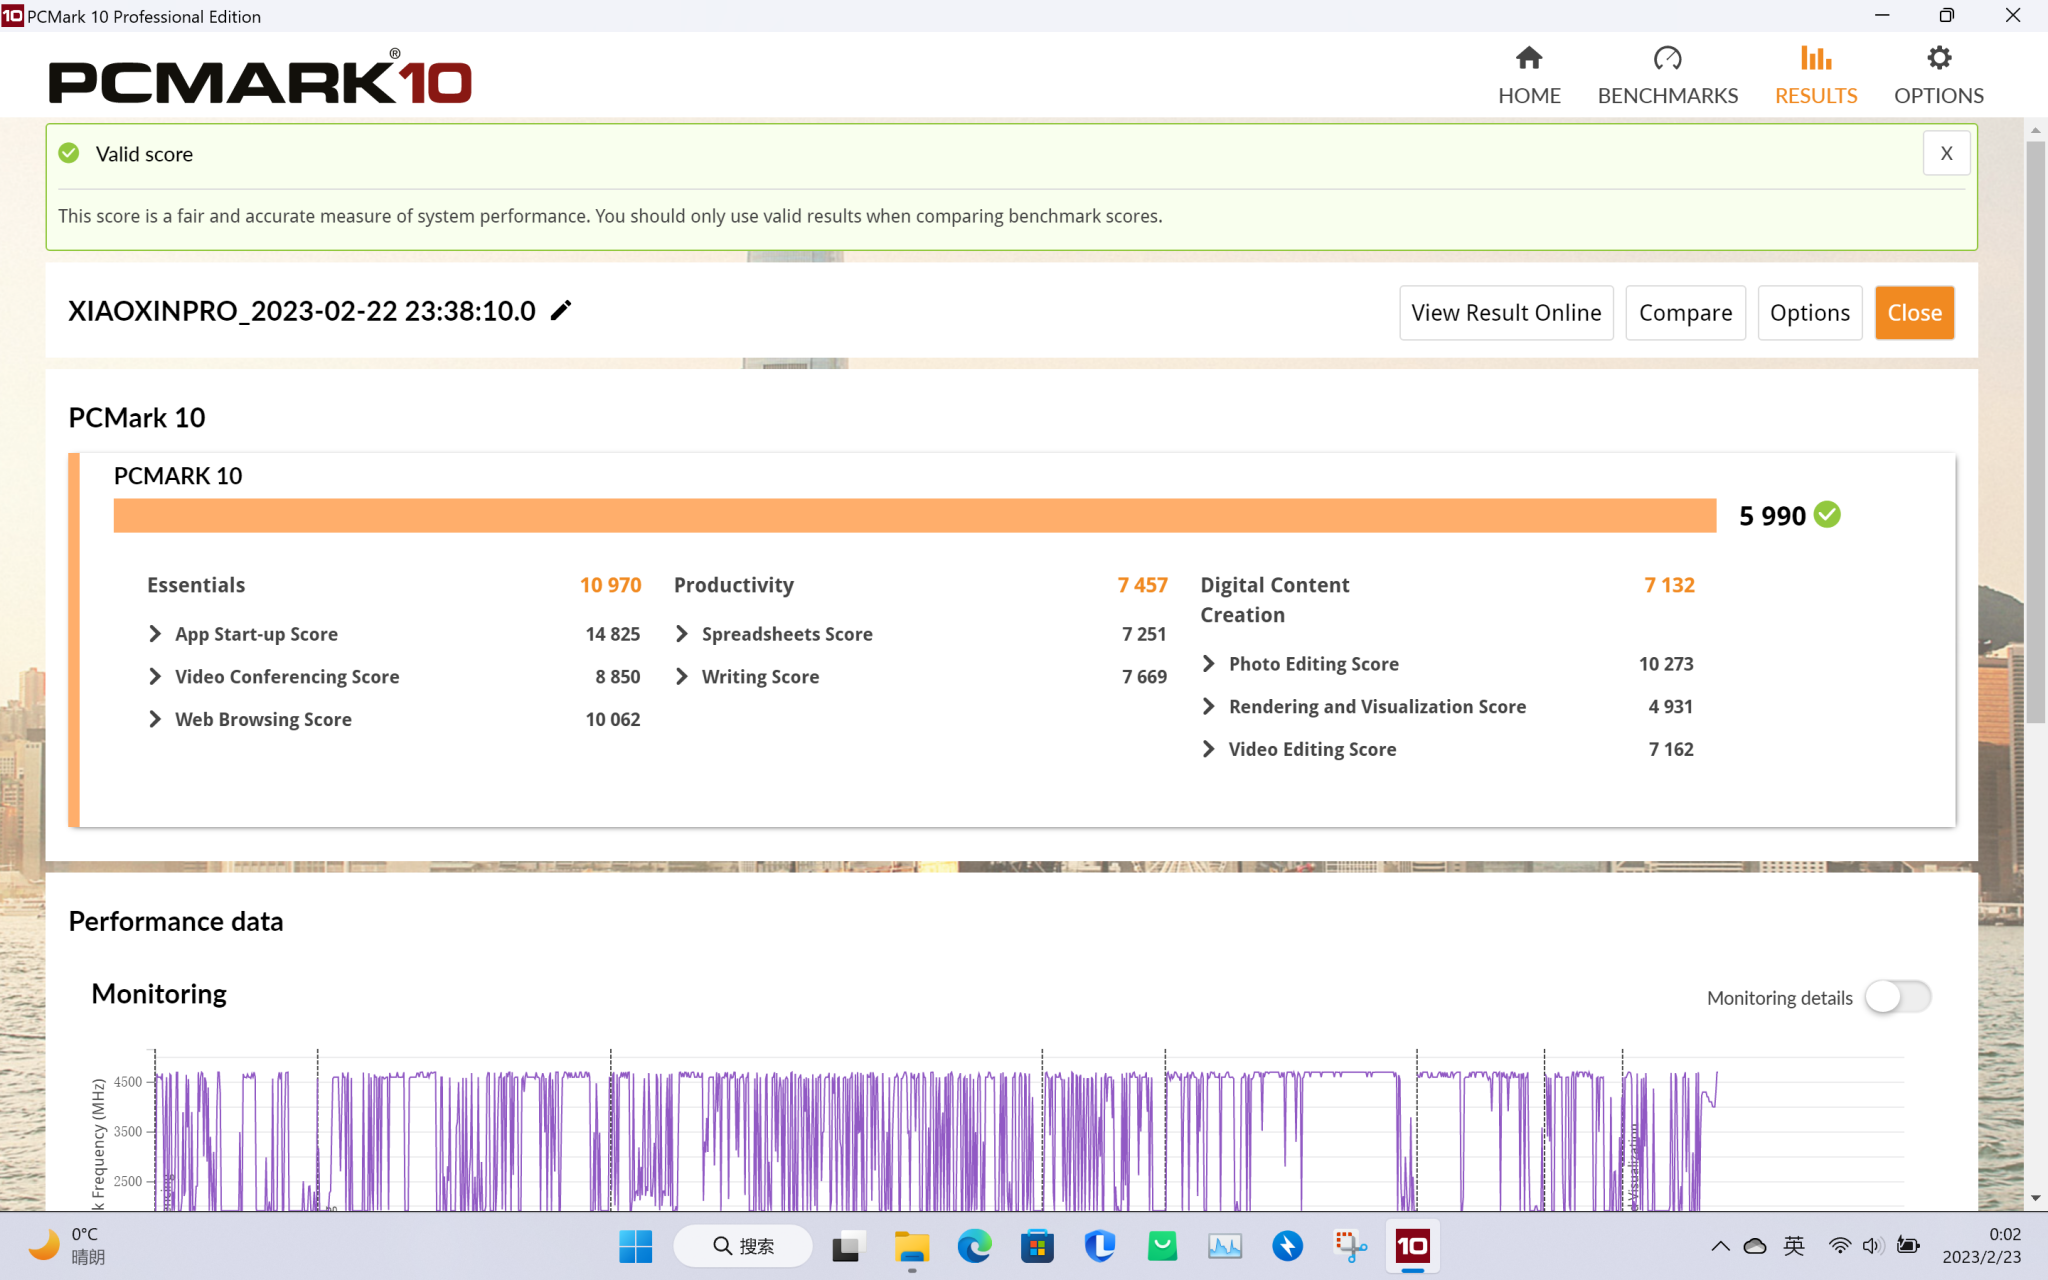Expand App Start-up Score details
The height and width of the screenshot is (1280, 2048).
click(155, 634)
